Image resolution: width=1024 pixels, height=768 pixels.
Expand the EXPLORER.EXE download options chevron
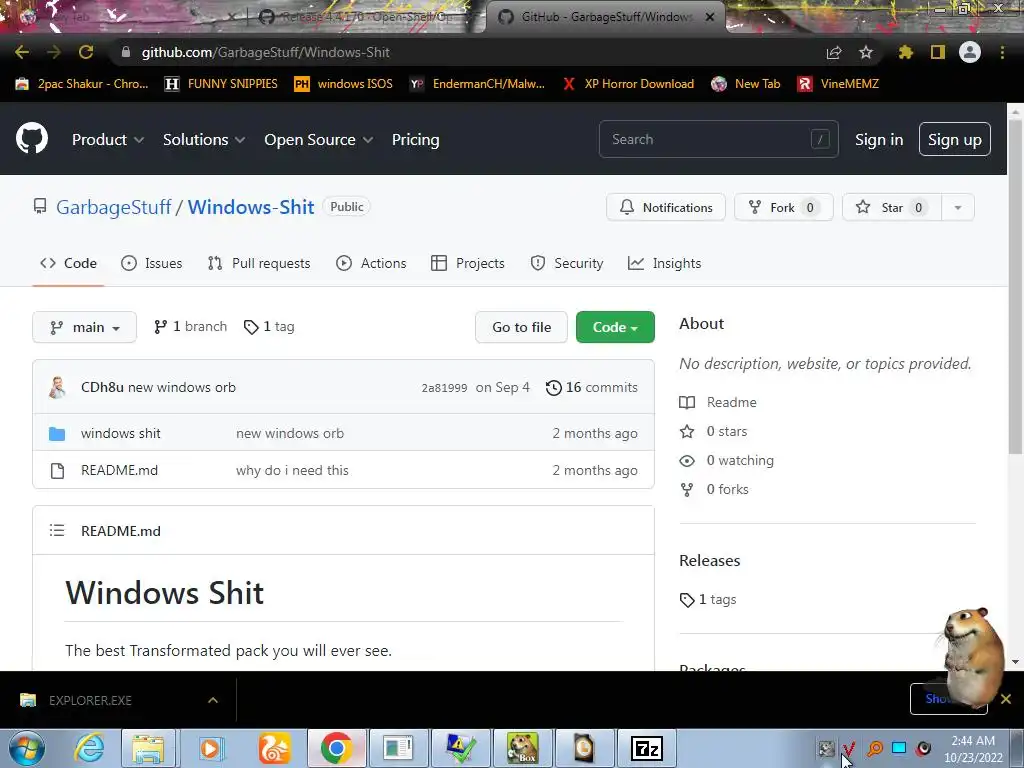pyautogui.click(x=213, y=700)
